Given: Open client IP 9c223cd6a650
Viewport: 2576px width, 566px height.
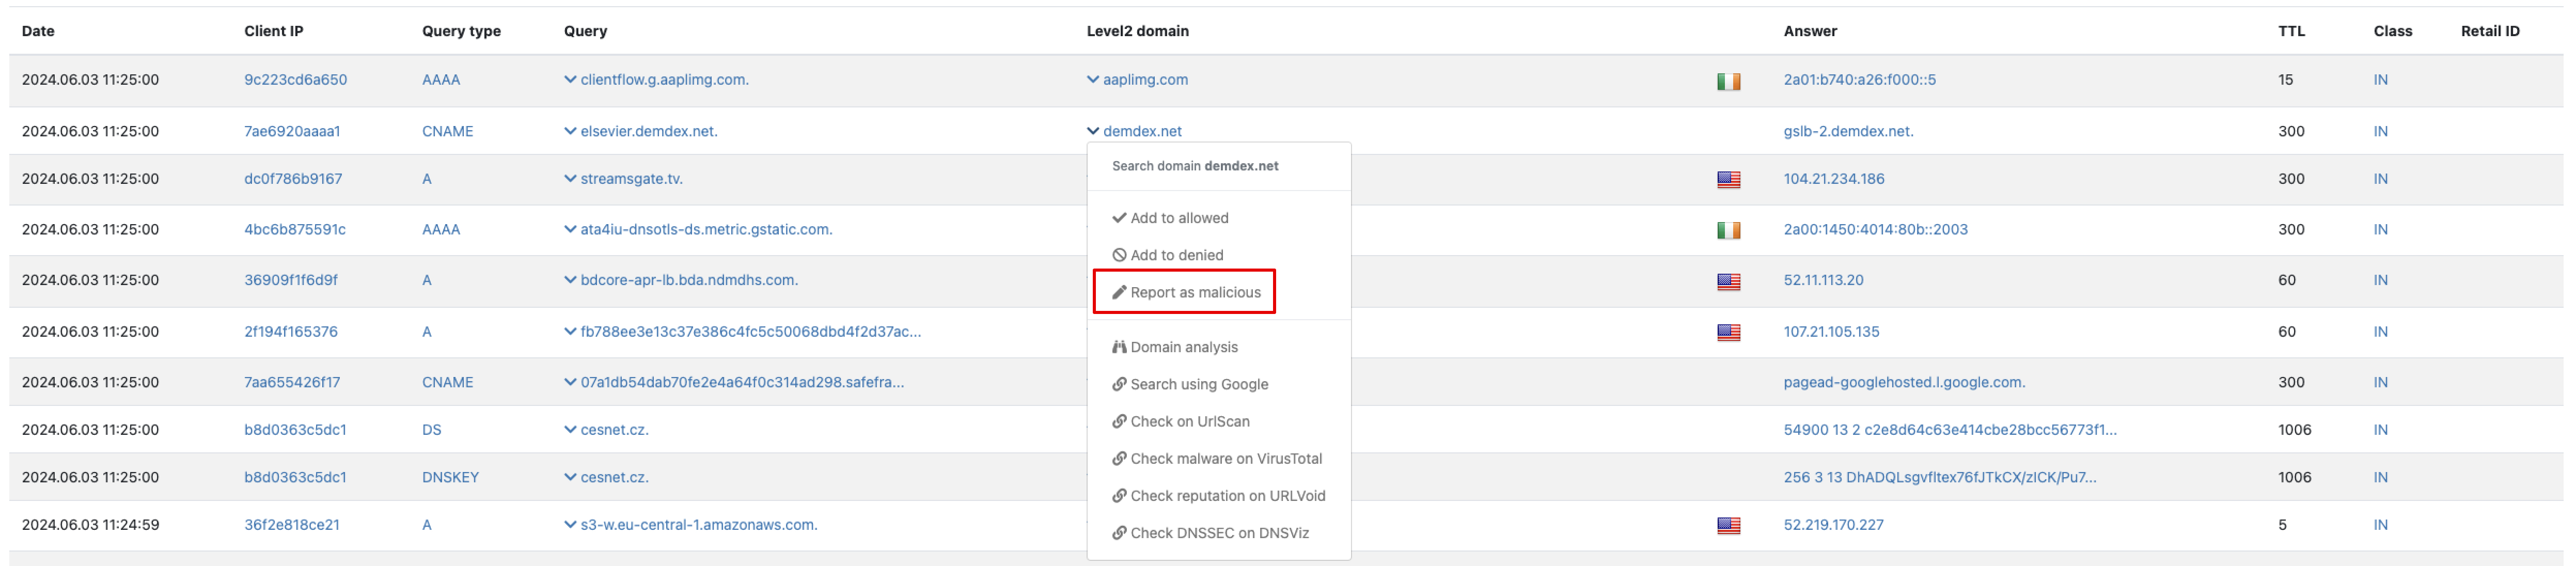Looking at the screenshot, I should coord(296,80).
